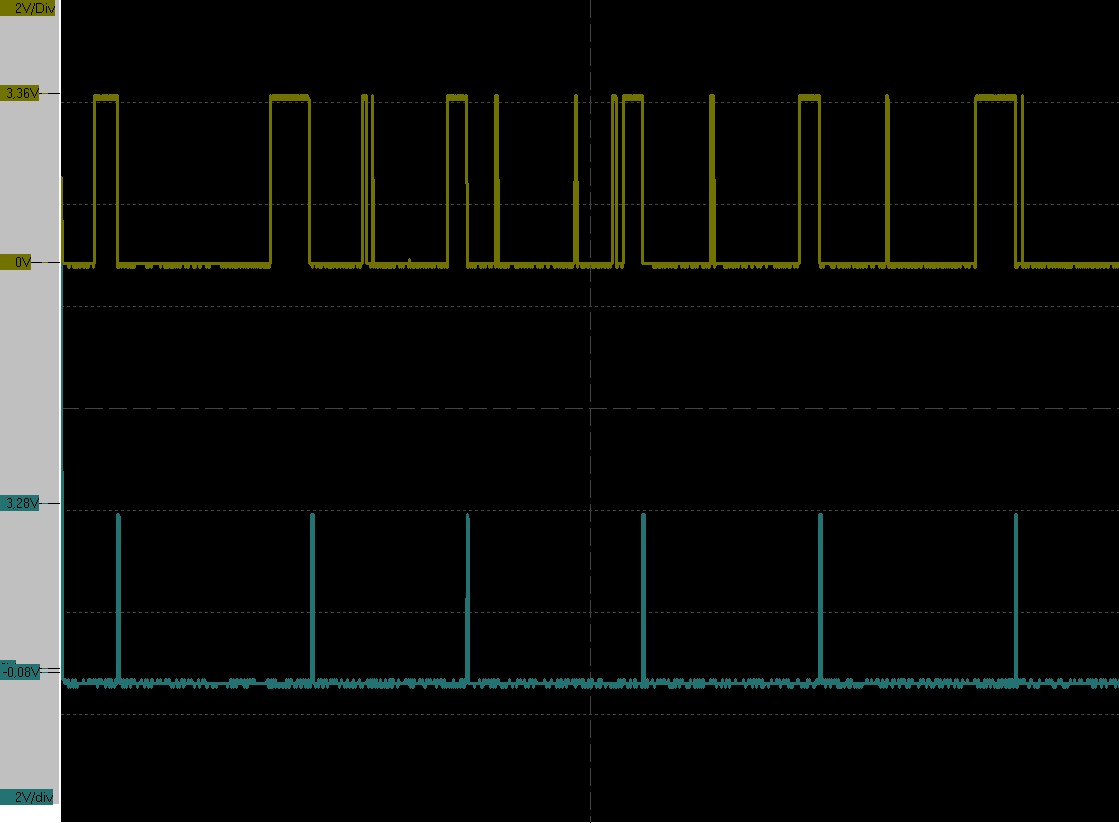Select the teal -0.08V level marker
1119x823 pixels.
click(x=20, y=672)
